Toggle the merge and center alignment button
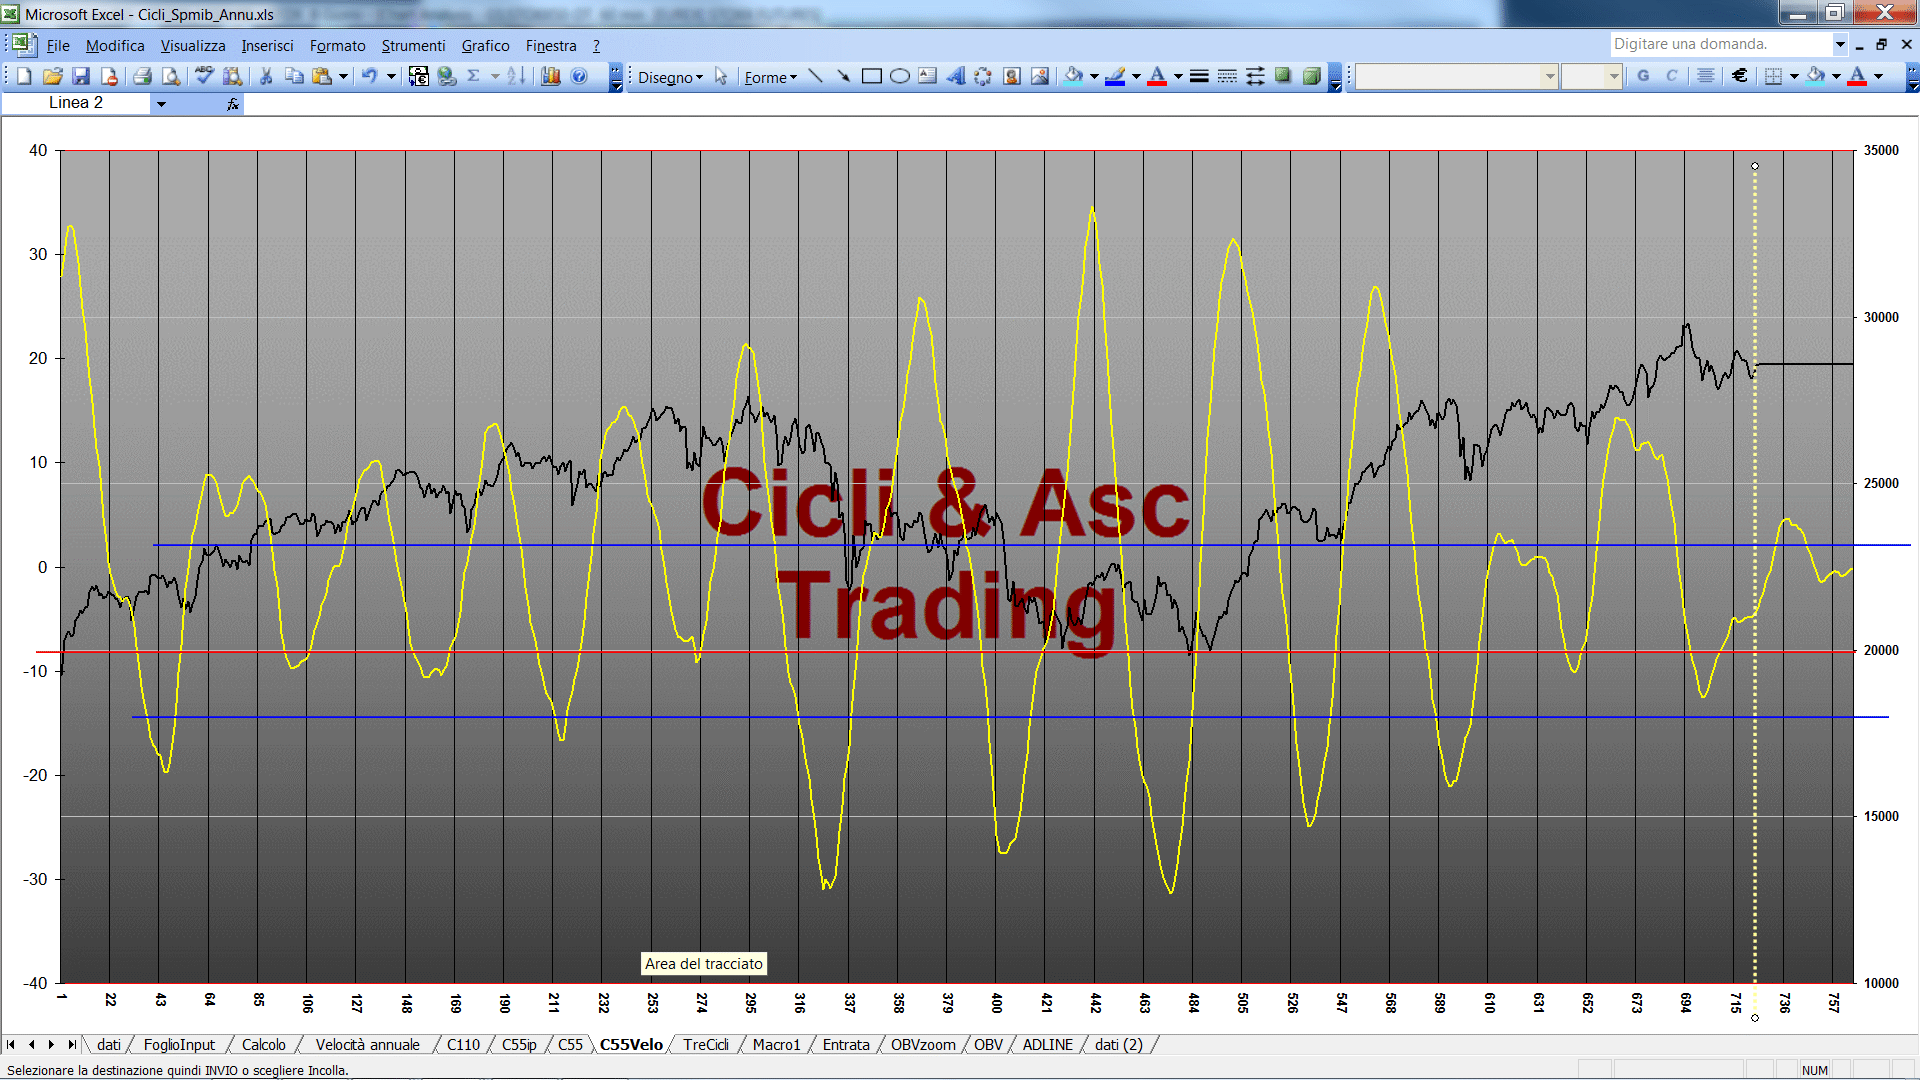 (x=1706, y=76)
